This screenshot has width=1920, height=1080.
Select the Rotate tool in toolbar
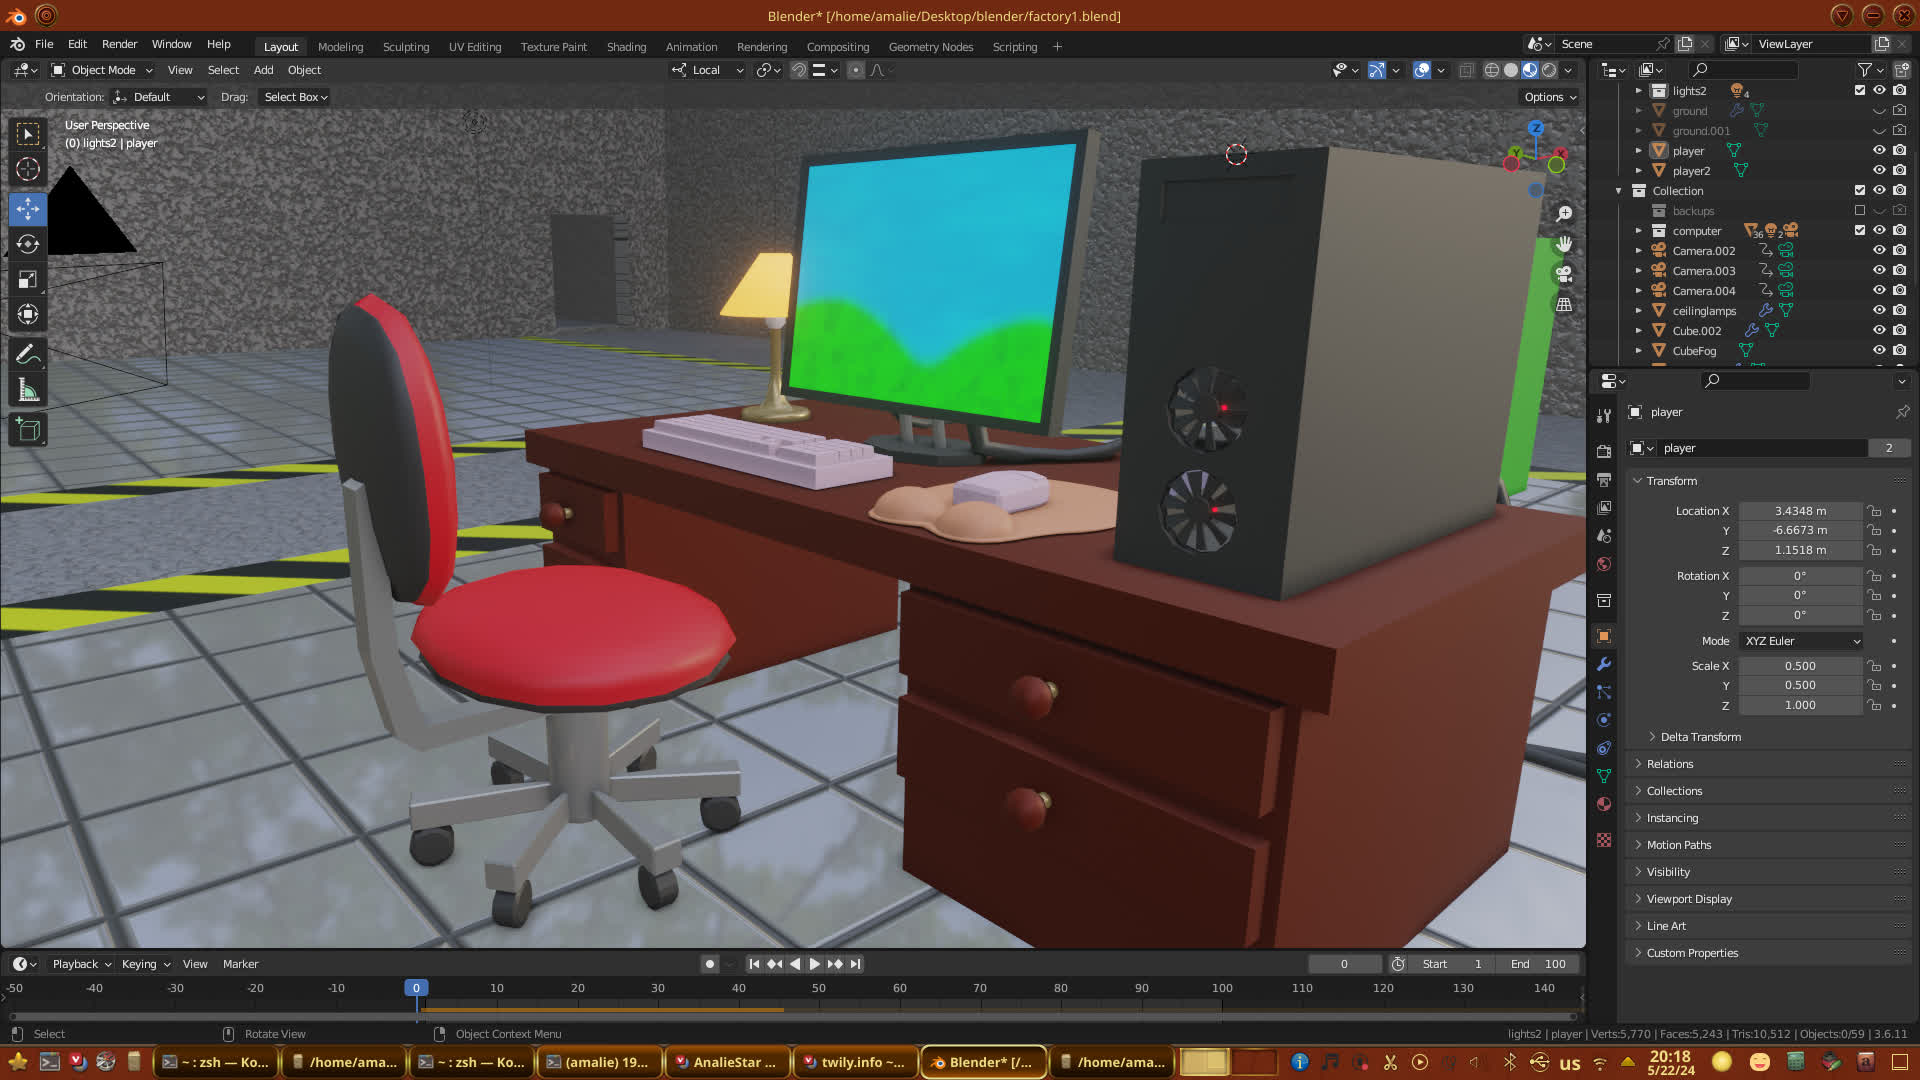(28, 245)
